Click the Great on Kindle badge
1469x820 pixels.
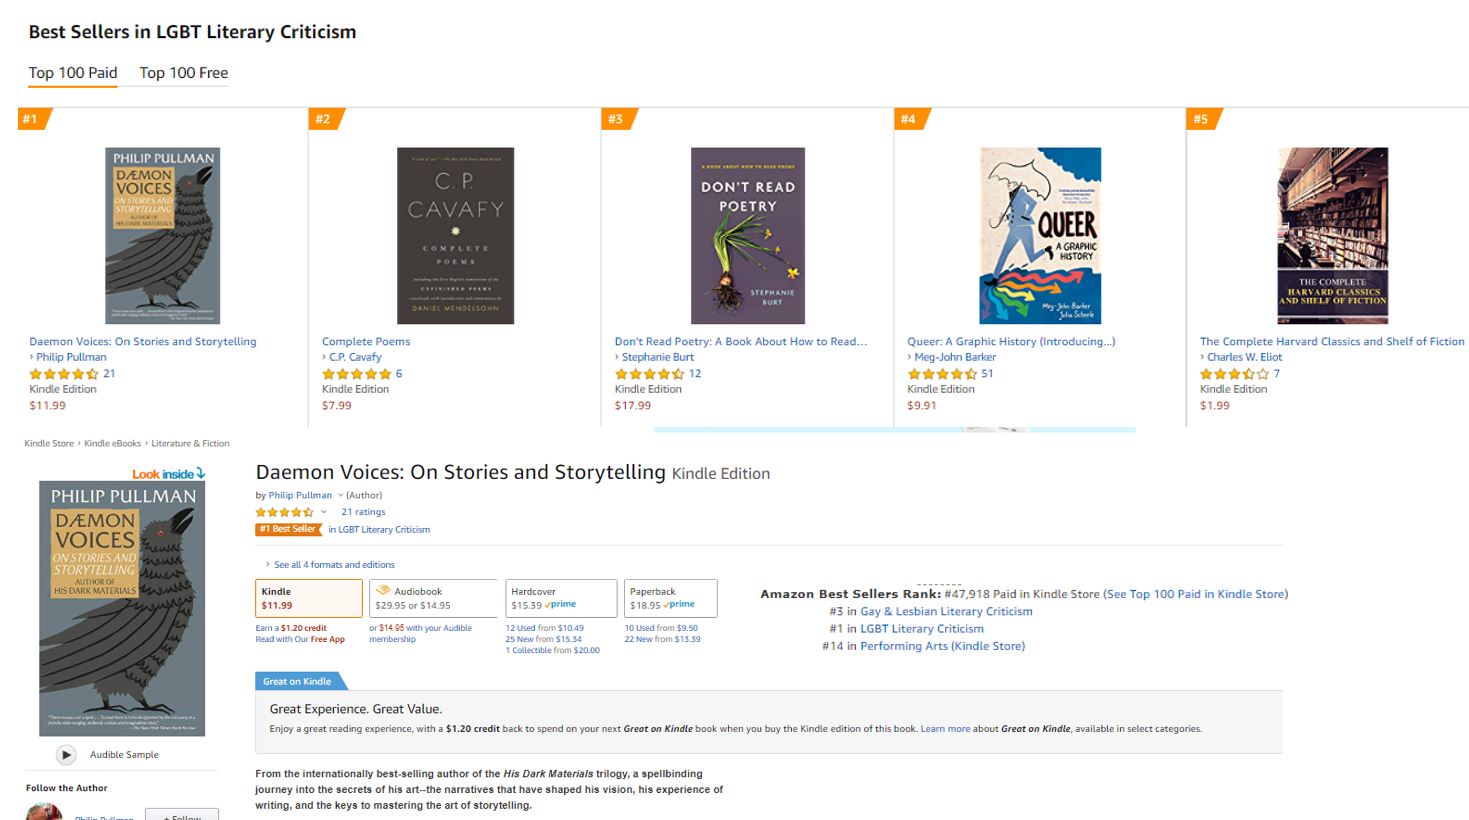click(298, 681)
